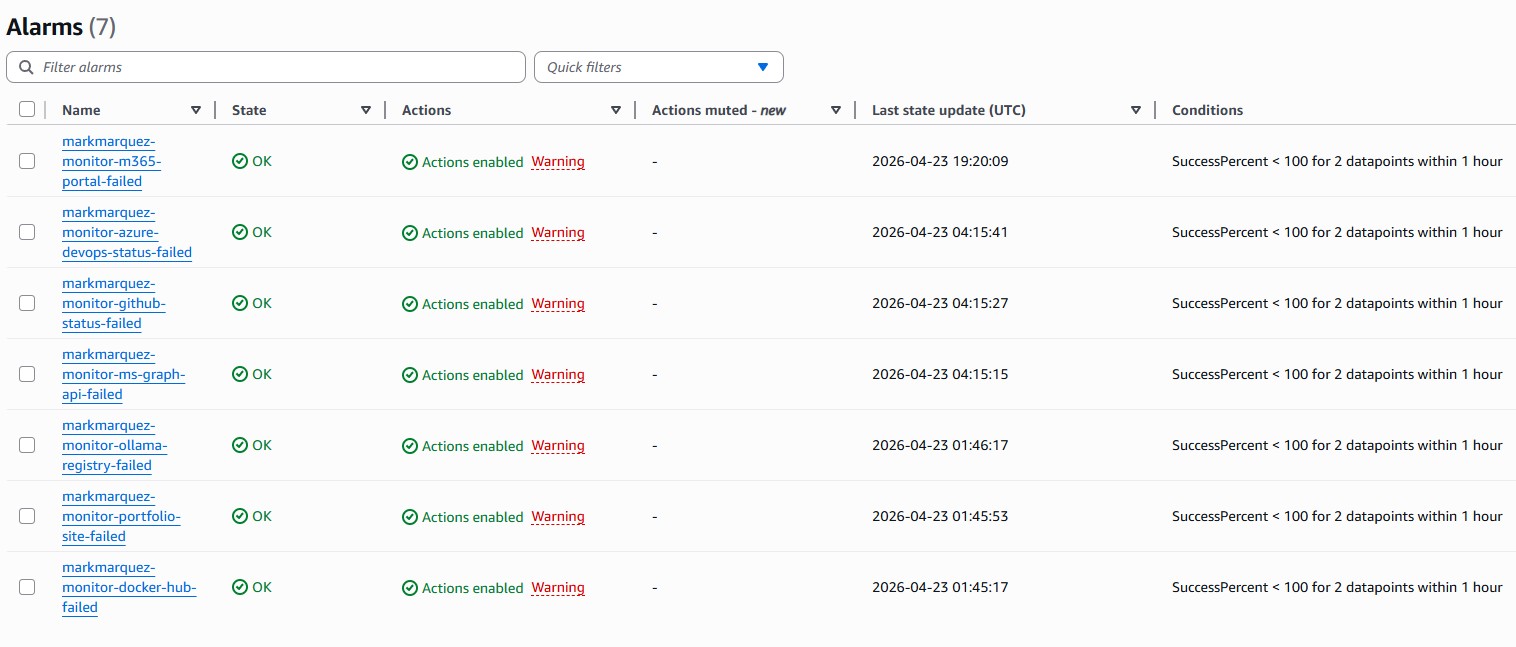
Task: Click the OK status icon for ms-graph-api alarm
Action: point(238,374)
